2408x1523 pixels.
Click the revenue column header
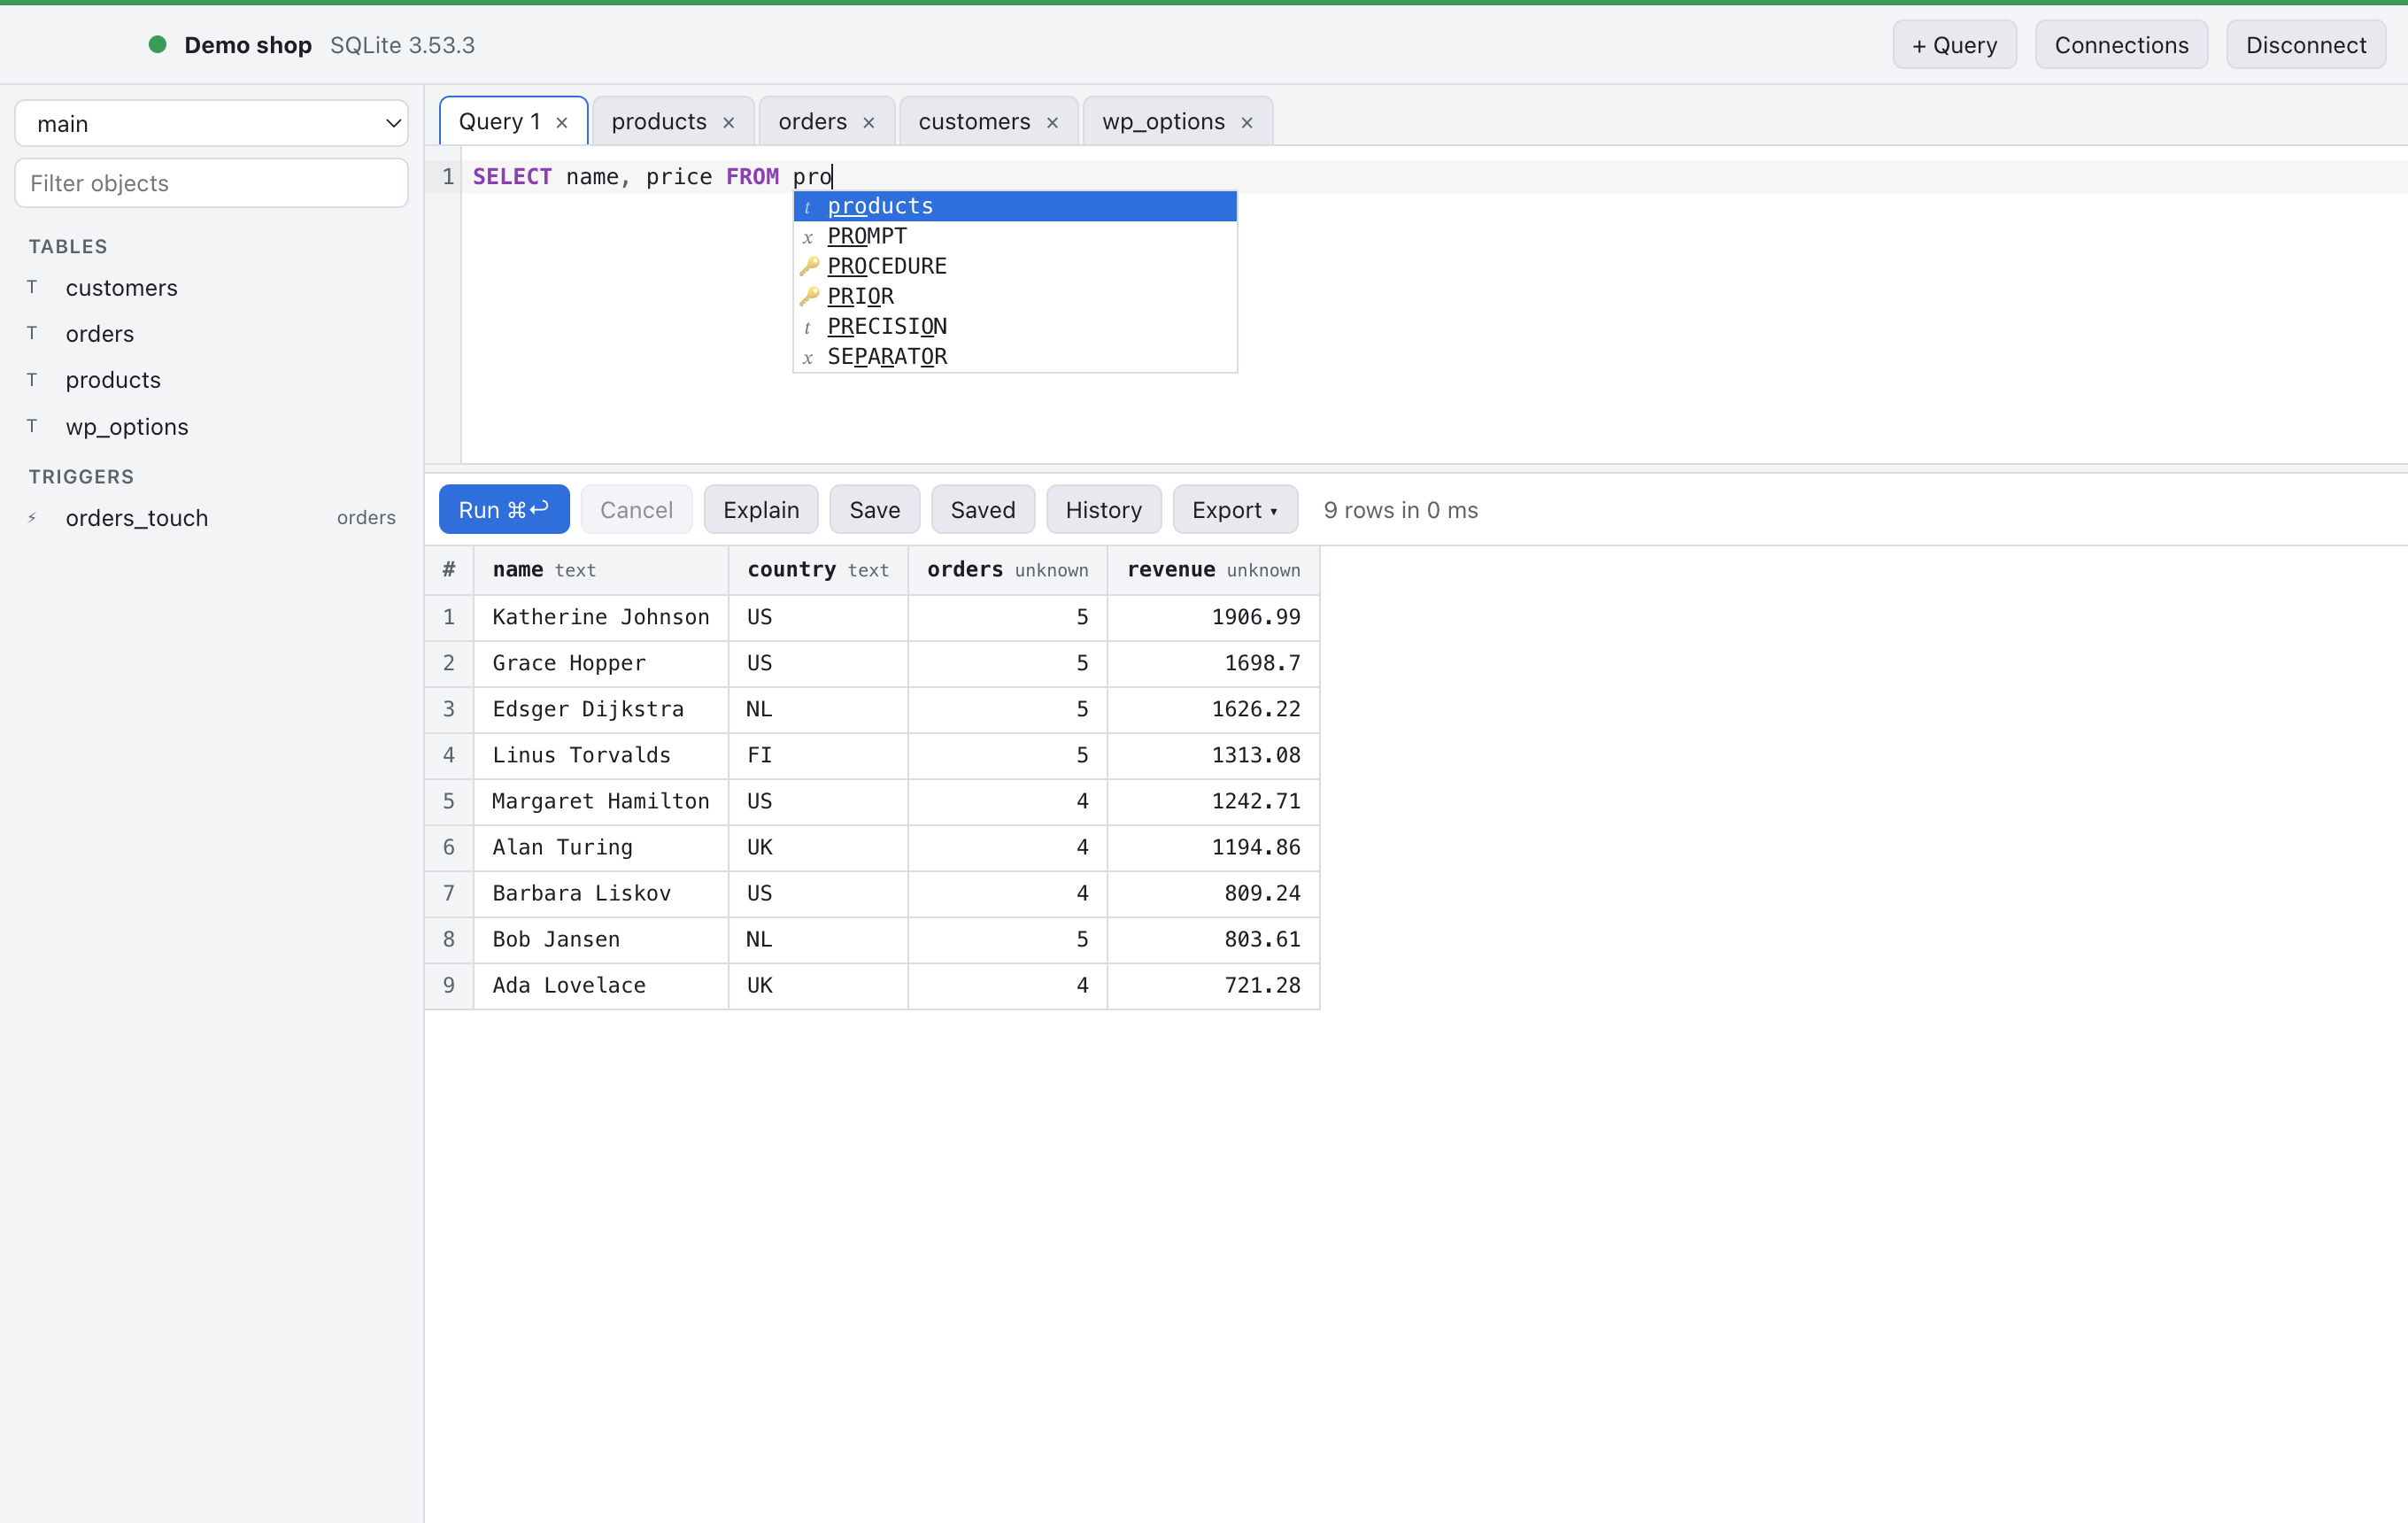(1214, 570)
